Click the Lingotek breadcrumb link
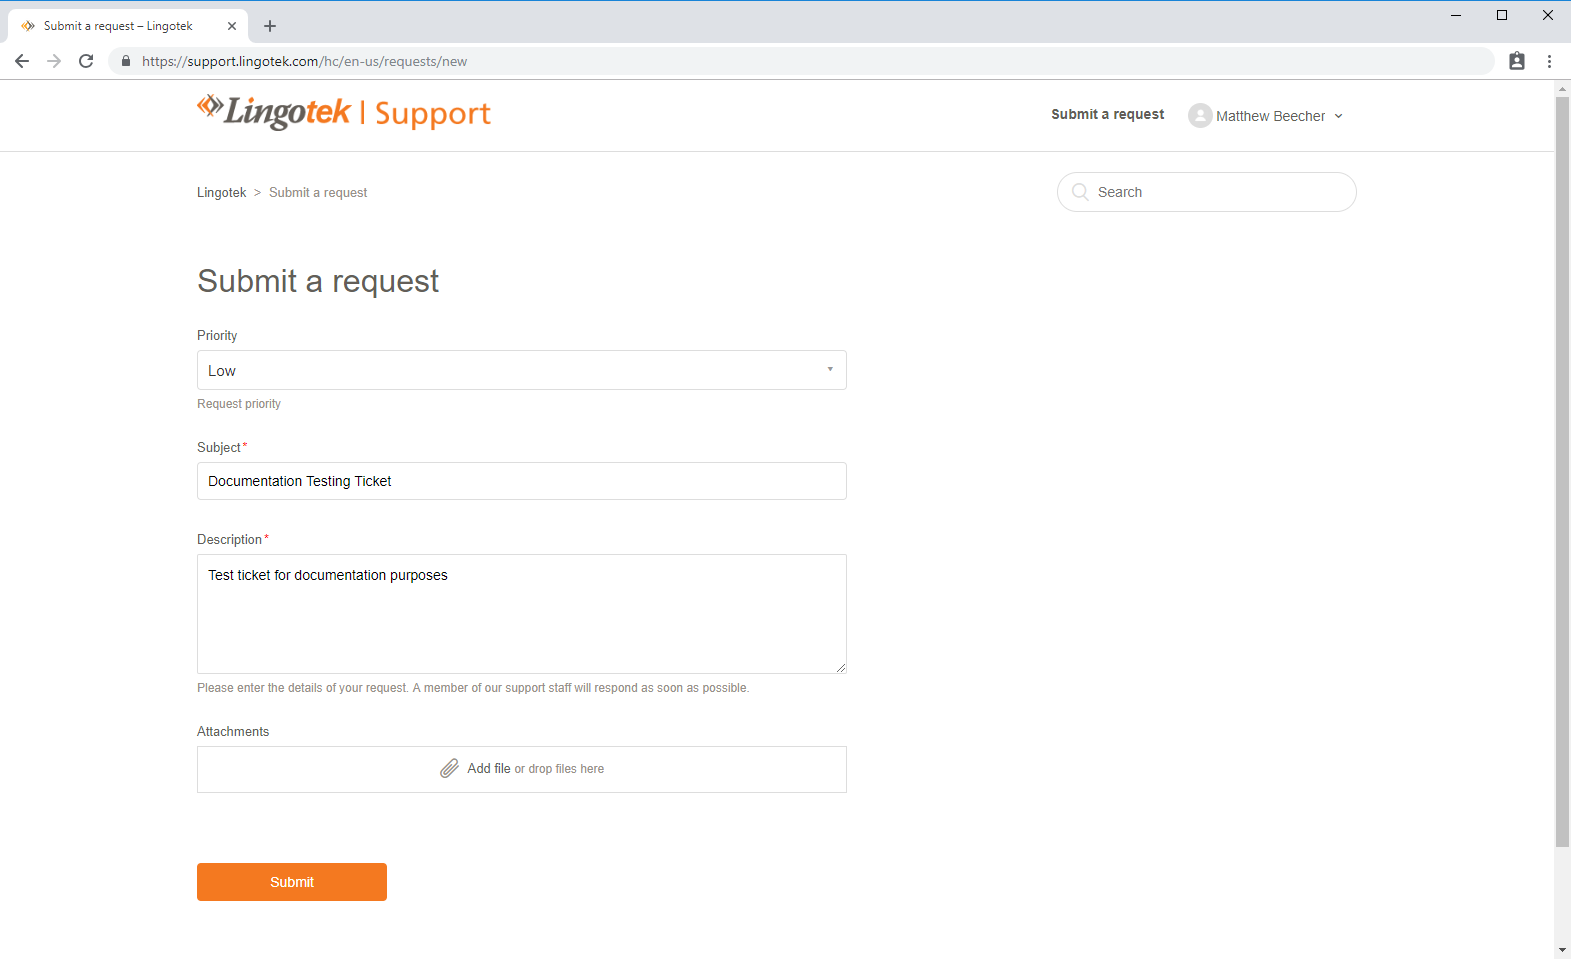The image size is (1571, 959). point(221,192)
